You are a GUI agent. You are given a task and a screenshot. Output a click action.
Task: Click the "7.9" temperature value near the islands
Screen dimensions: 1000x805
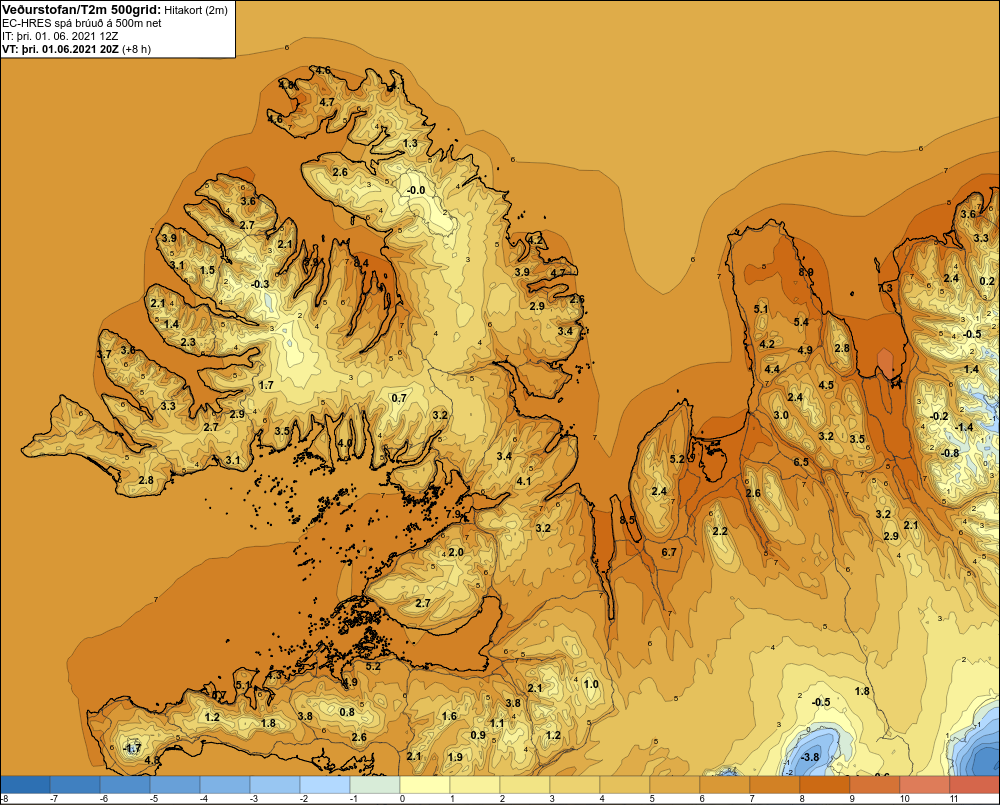click(x=453, y=514)
